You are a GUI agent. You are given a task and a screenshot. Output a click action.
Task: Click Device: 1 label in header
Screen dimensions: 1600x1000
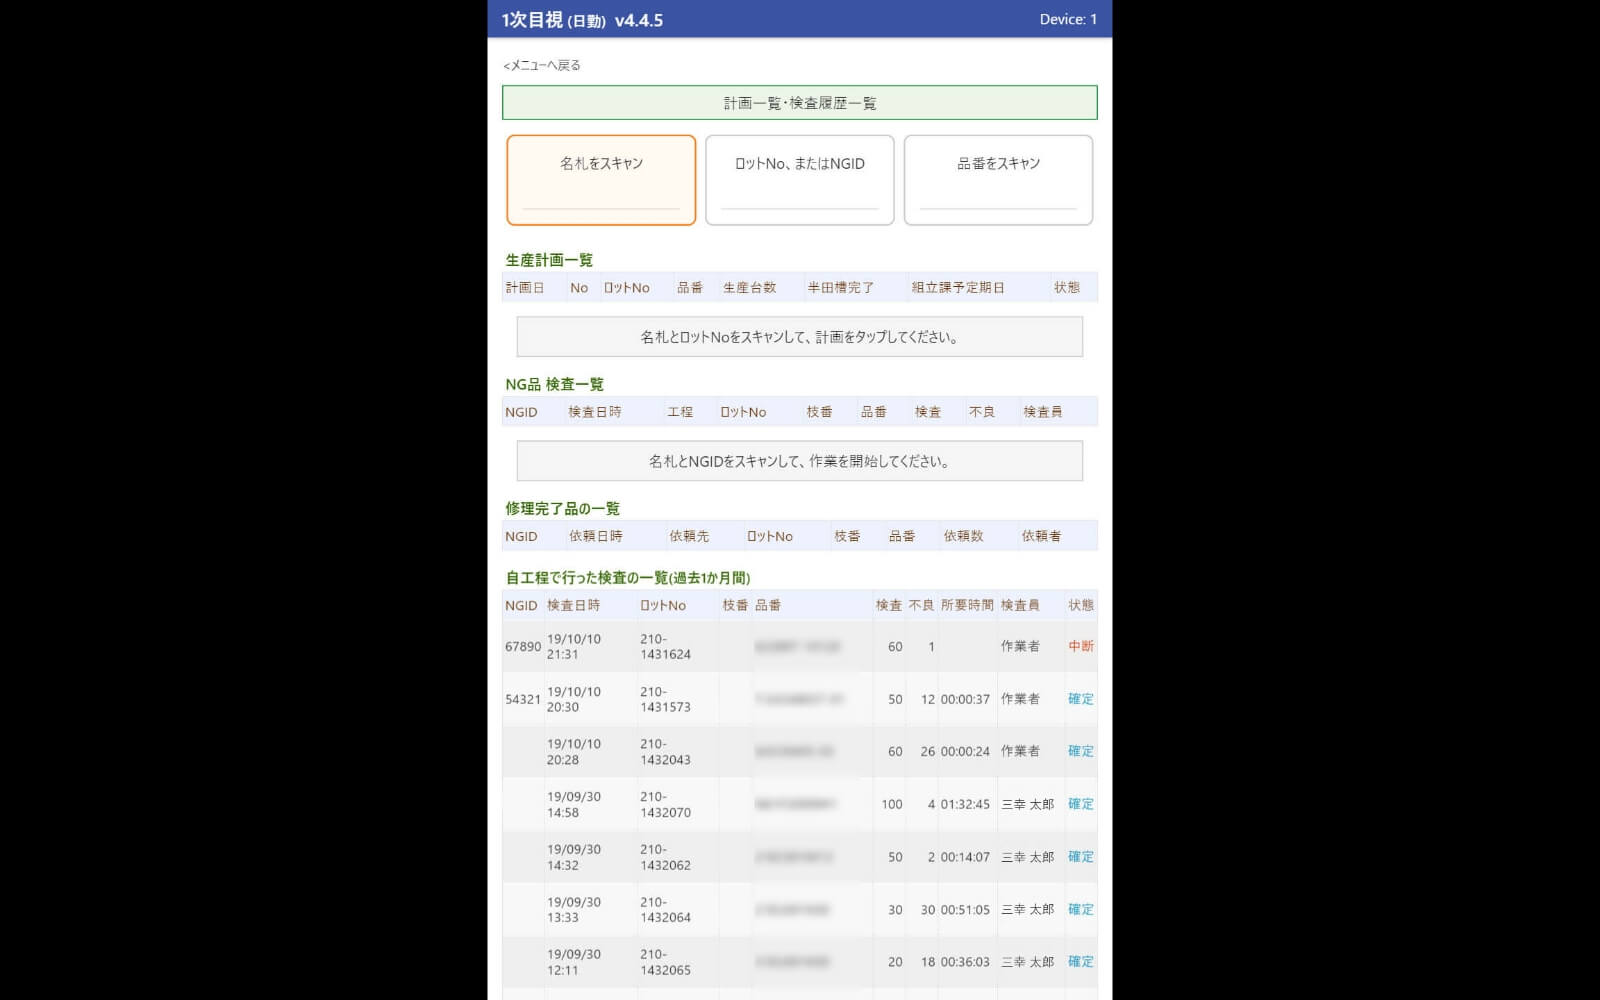tap(1068, 19)
